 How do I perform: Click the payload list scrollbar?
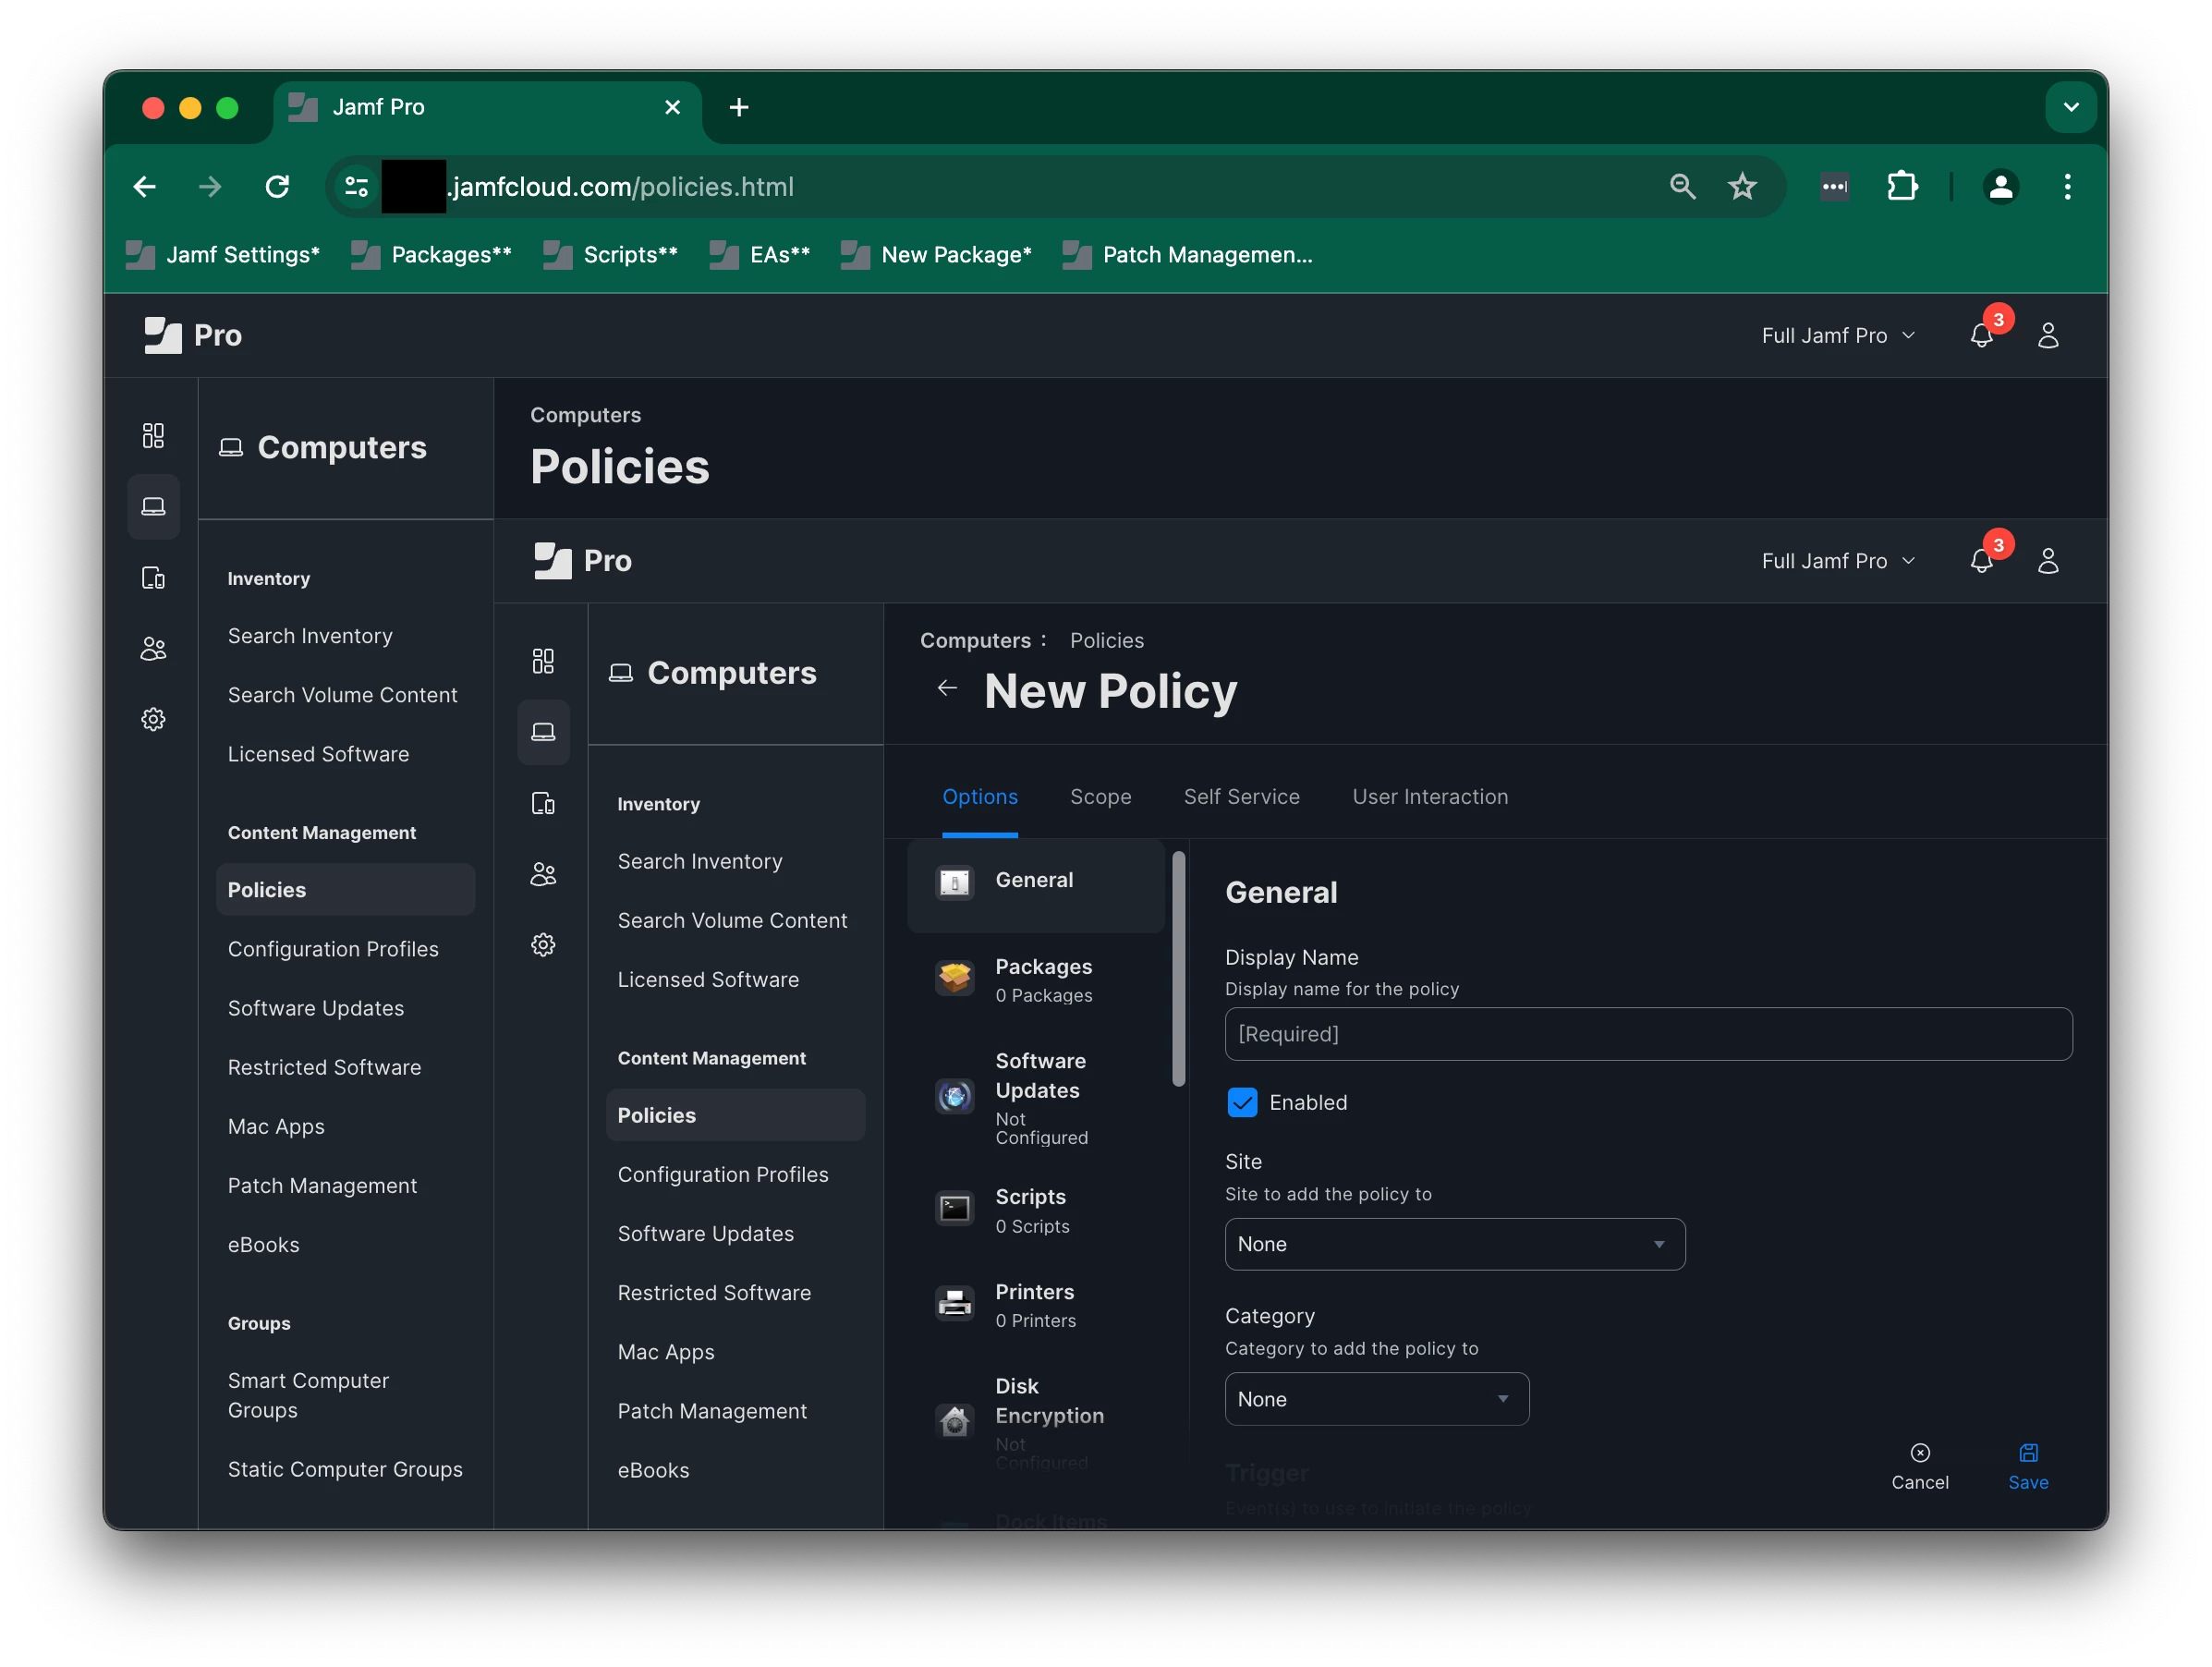(1178, 968)
